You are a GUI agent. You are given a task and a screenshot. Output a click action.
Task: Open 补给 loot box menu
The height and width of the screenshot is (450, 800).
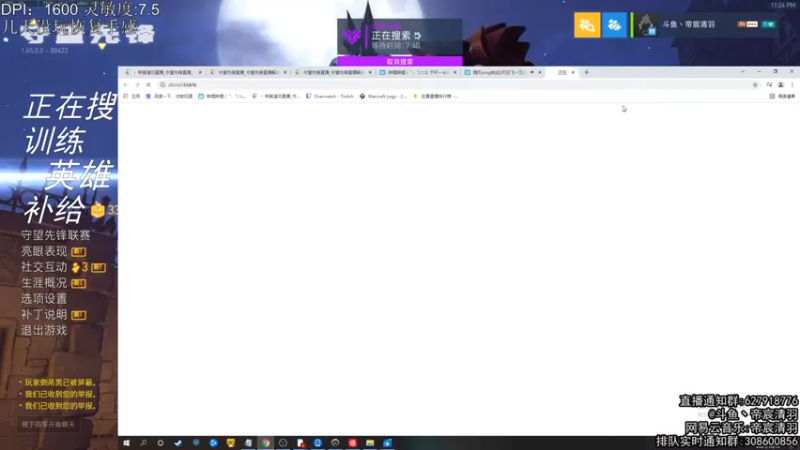(x=55, y=209)
